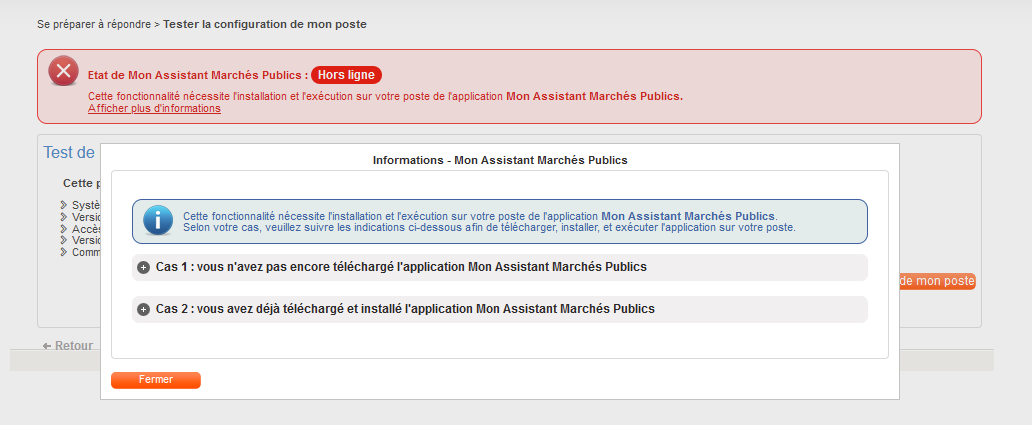Screen dimensions: 1032x425
Task: Close the dialog with the Fermer button
Action: click(x=156, y=380)
